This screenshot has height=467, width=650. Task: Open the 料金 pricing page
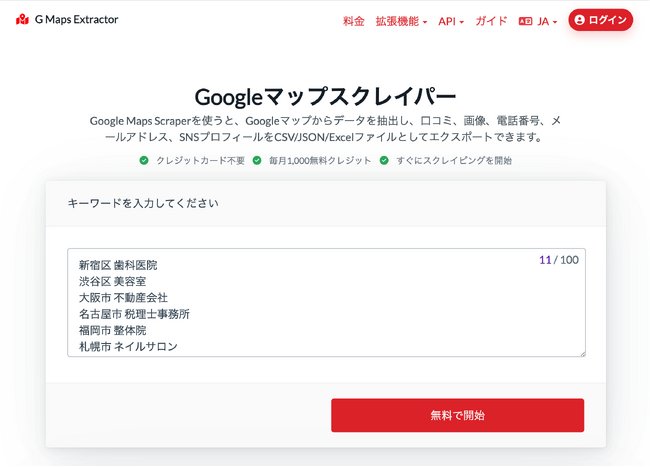point(354,21)
